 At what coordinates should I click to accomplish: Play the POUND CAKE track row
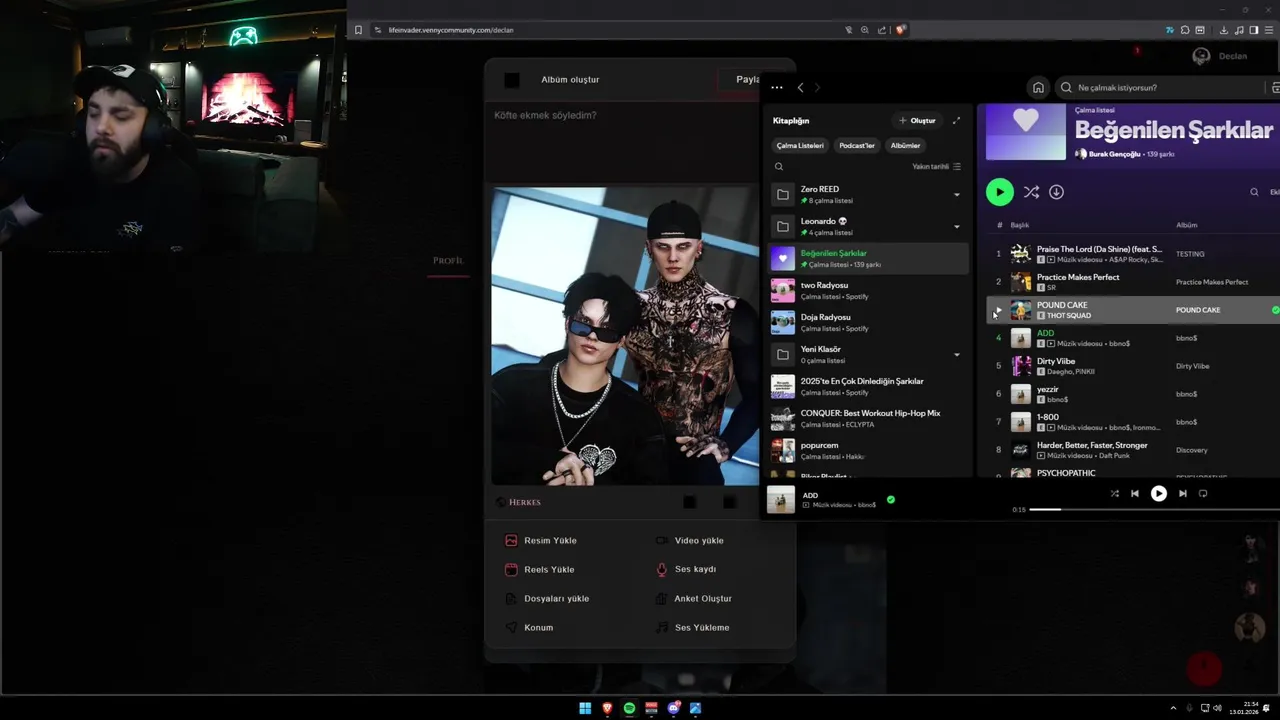pos(997,310)
